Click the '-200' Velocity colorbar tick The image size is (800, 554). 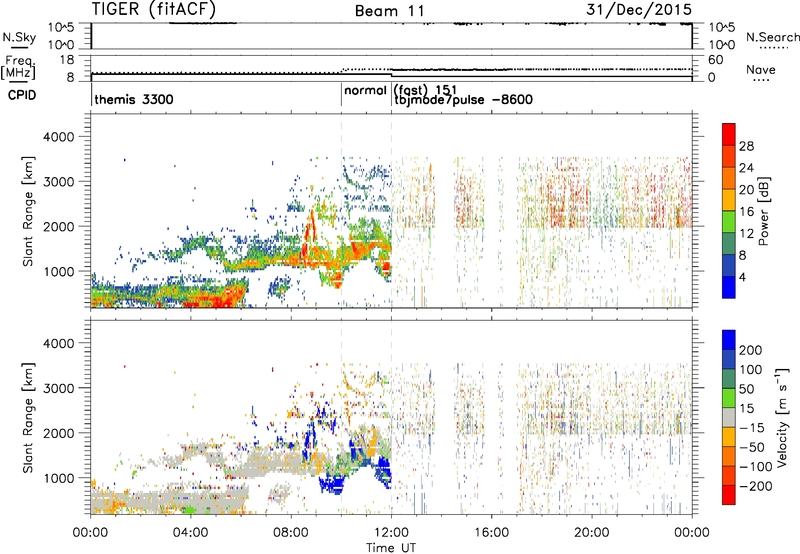point(754,486)
